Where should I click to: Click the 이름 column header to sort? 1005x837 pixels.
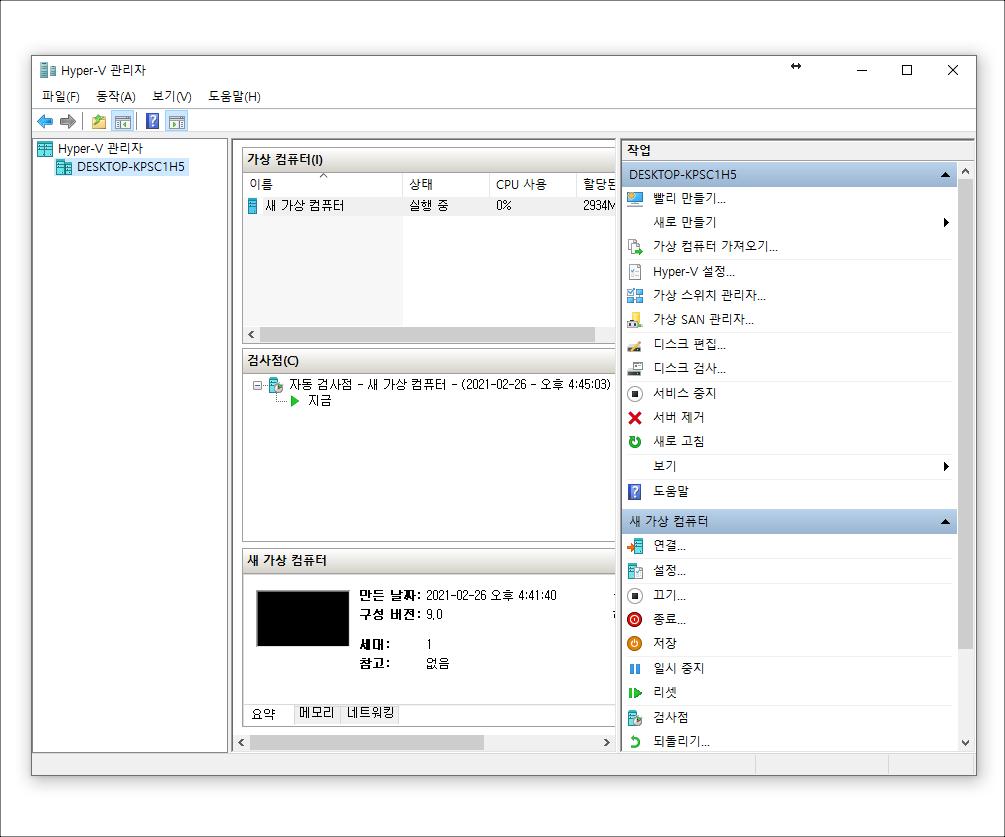[x=322, y=184]
